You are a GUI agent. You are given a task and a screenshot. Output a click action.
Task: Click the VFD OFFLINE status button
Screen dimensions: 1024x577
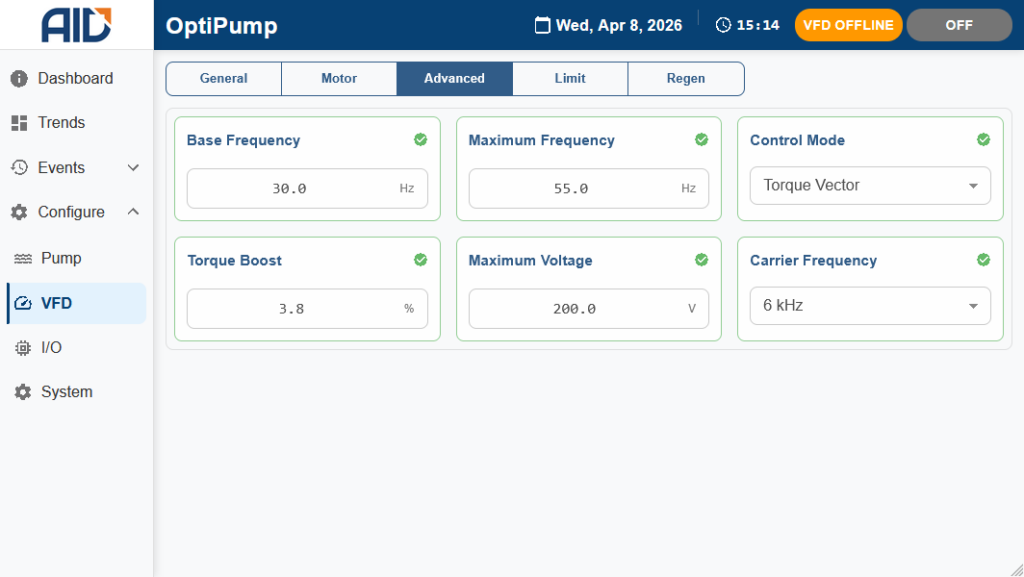(x=848, y=25)
